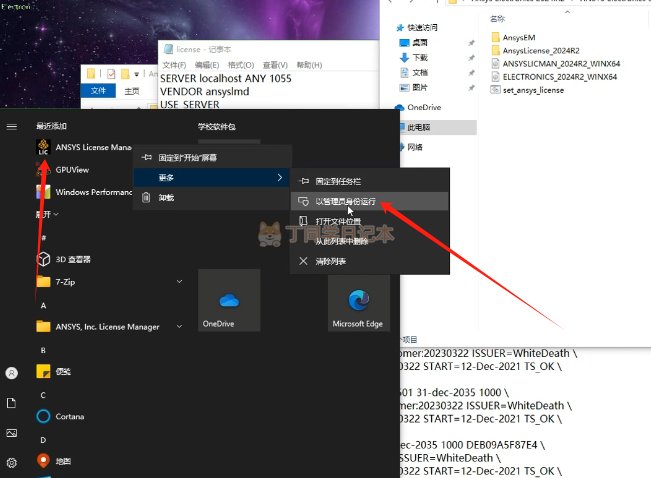Viewport: 651px width, 478px height.
Task: Open Windows Performance app icon
Action: 43,192
